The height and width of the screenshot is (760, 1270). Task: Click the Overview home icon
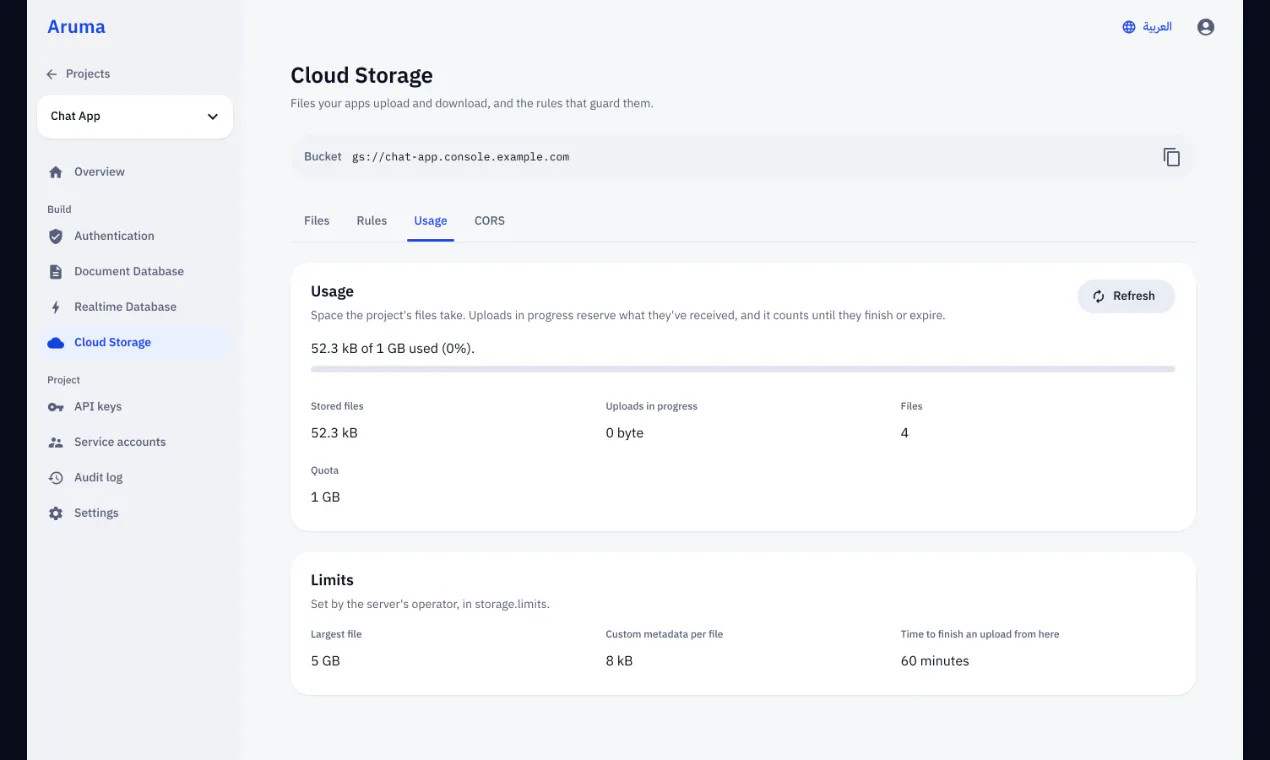[56, 172]
